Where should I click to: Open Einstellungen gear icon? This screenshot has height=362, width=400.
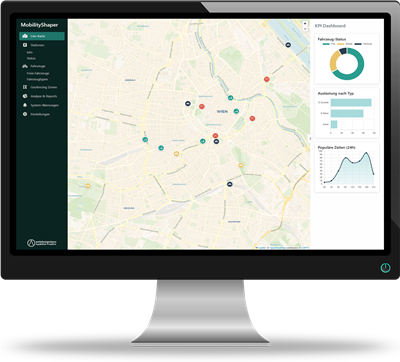[25, 114]
